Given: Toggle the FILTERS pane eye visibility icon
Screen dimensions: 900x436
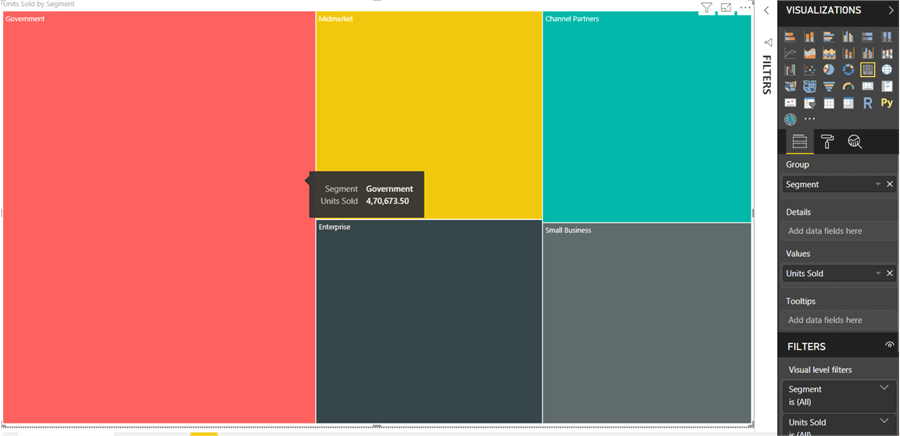Looking at the screenshot, I should tap(890, 345).
